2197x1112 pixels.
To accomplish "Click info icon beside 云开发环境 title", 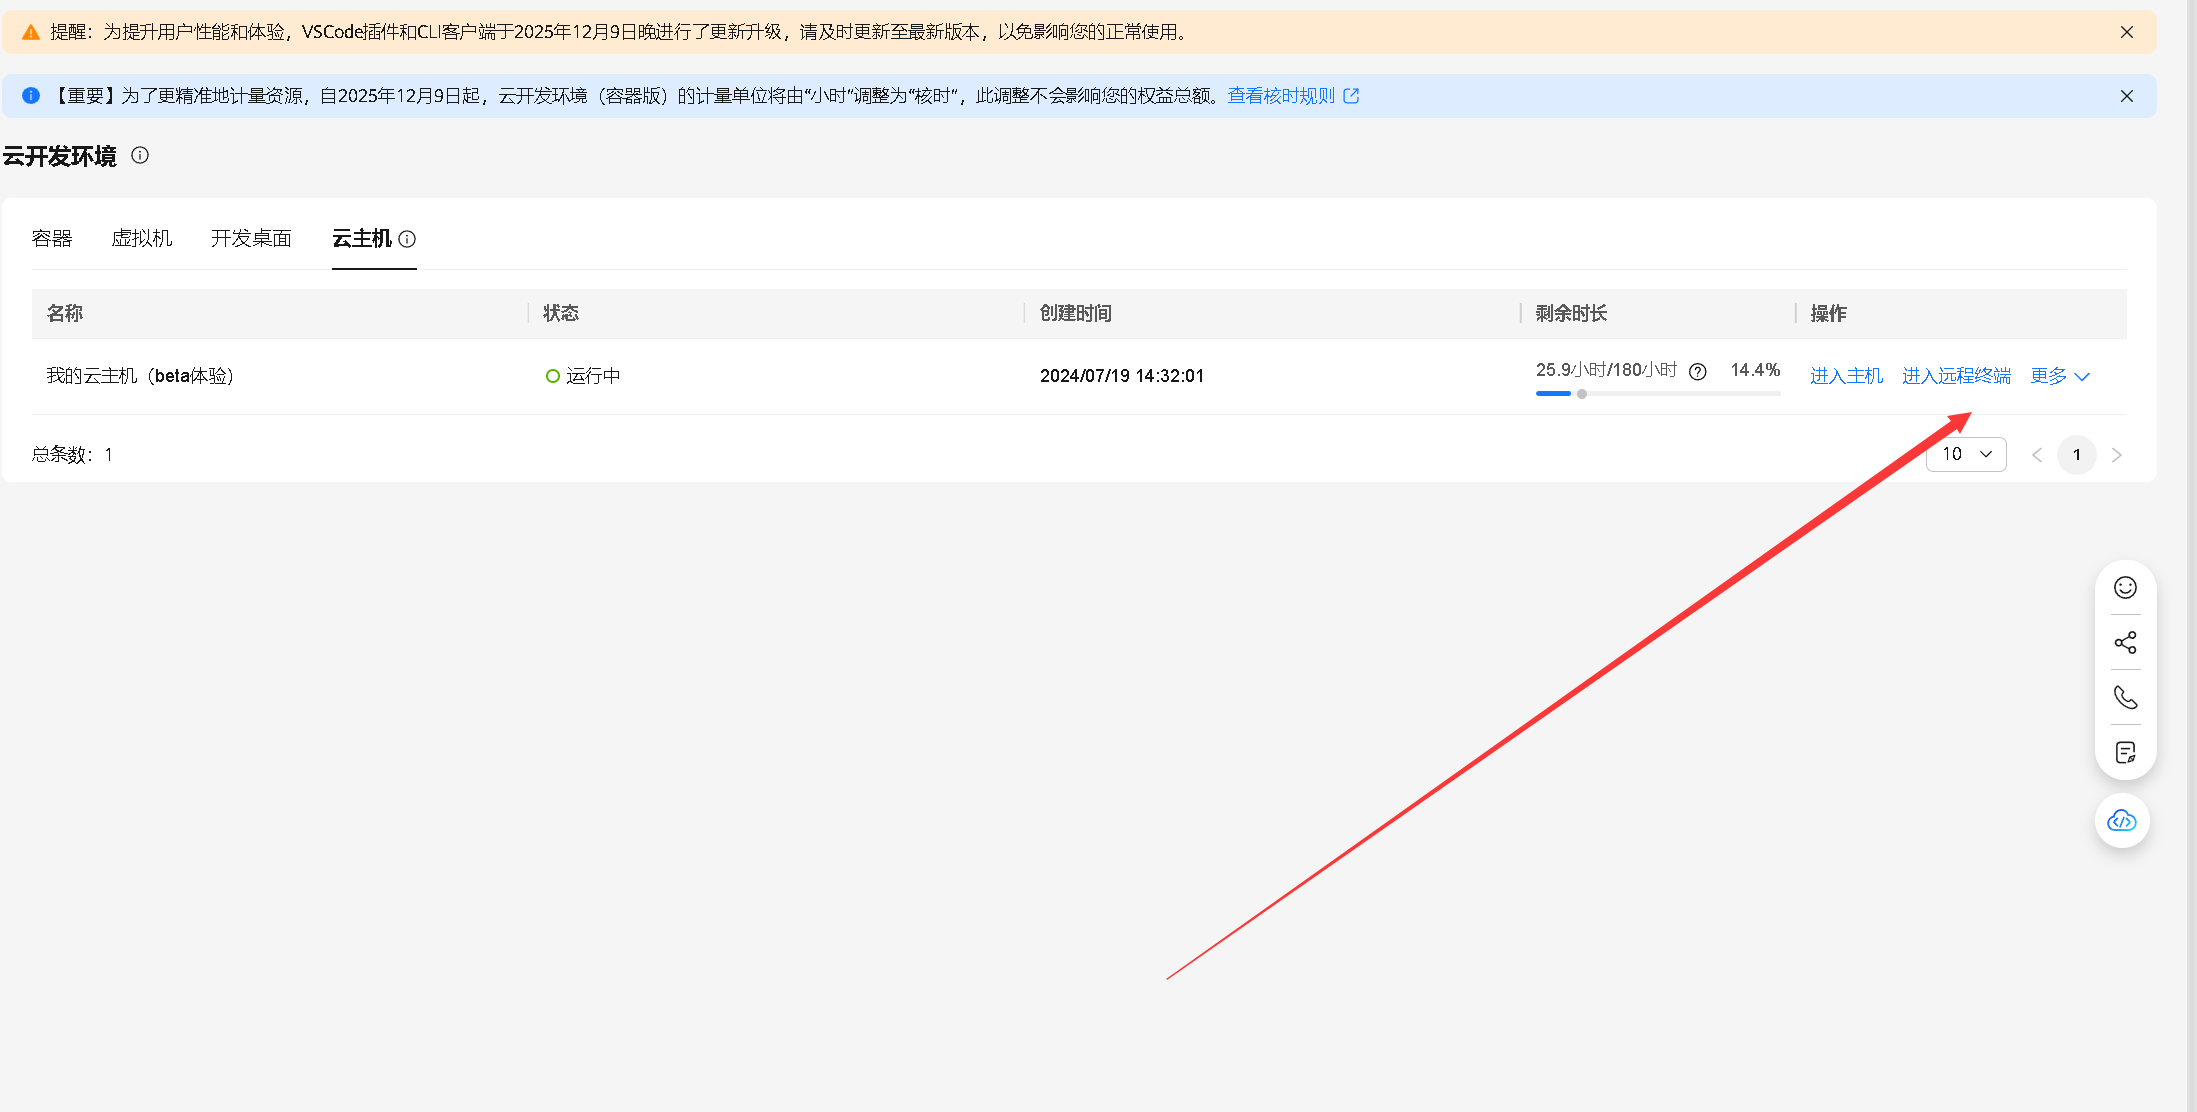I will 140,155.
